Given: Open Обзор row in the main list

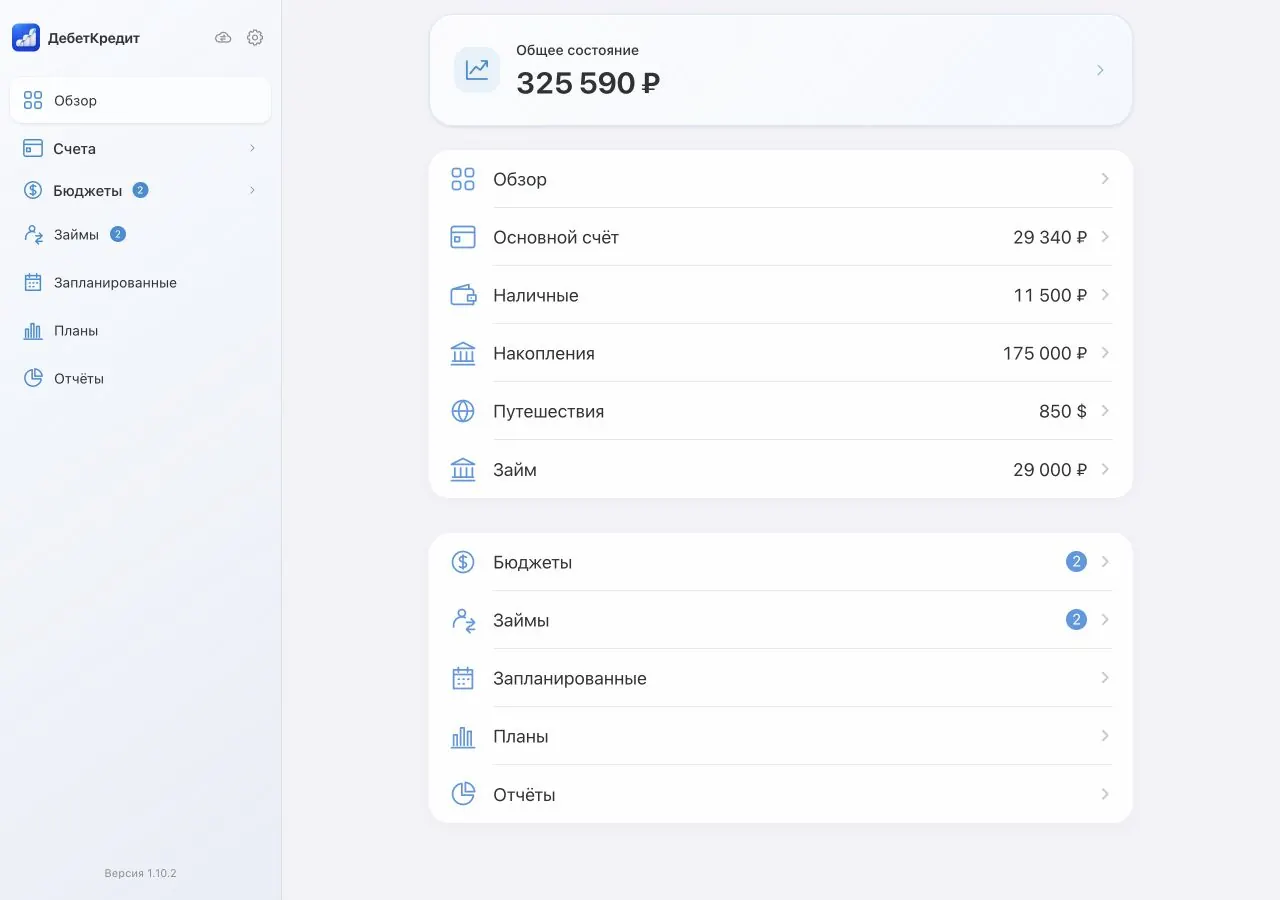Looking at the screenshot, I should tap(781, 179).
